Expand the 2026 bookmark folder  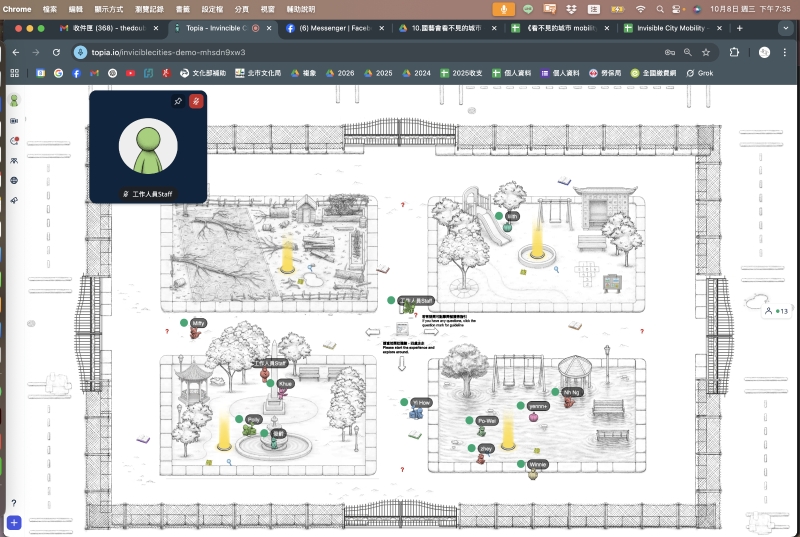pos(340,73)
